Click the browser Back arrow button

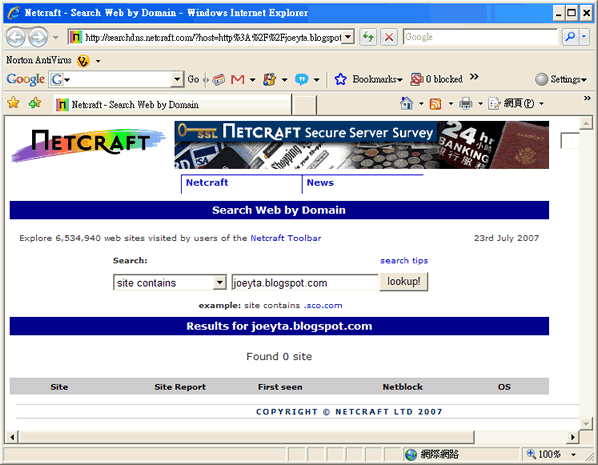click(x=16, y=37)
